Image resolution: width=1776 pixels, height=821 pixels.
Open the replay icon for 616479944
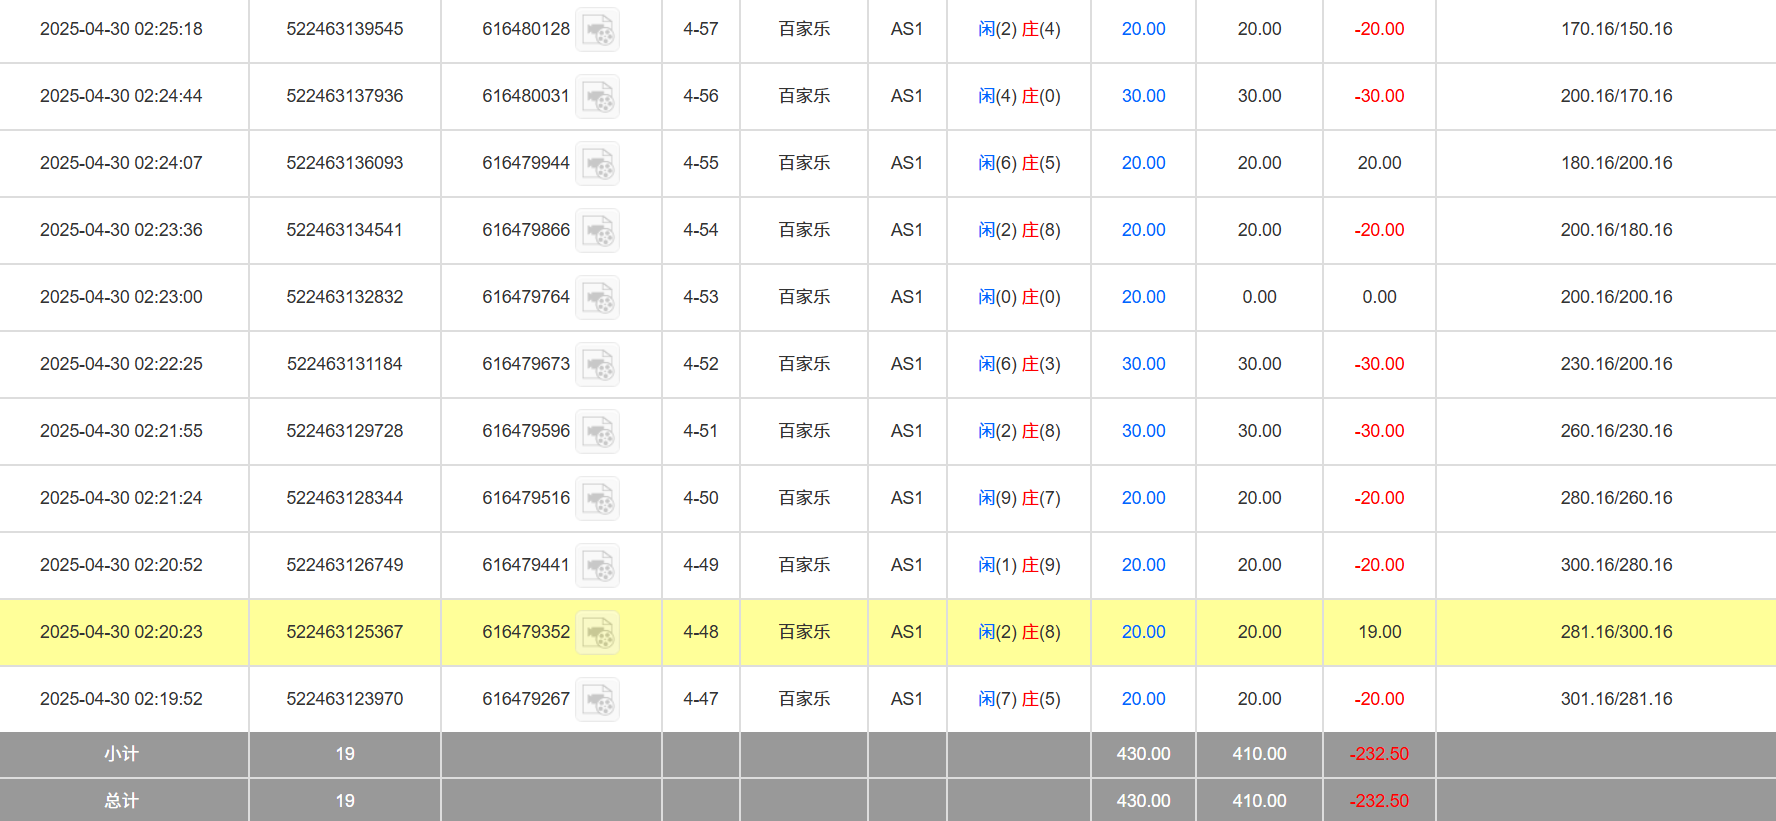598,164
